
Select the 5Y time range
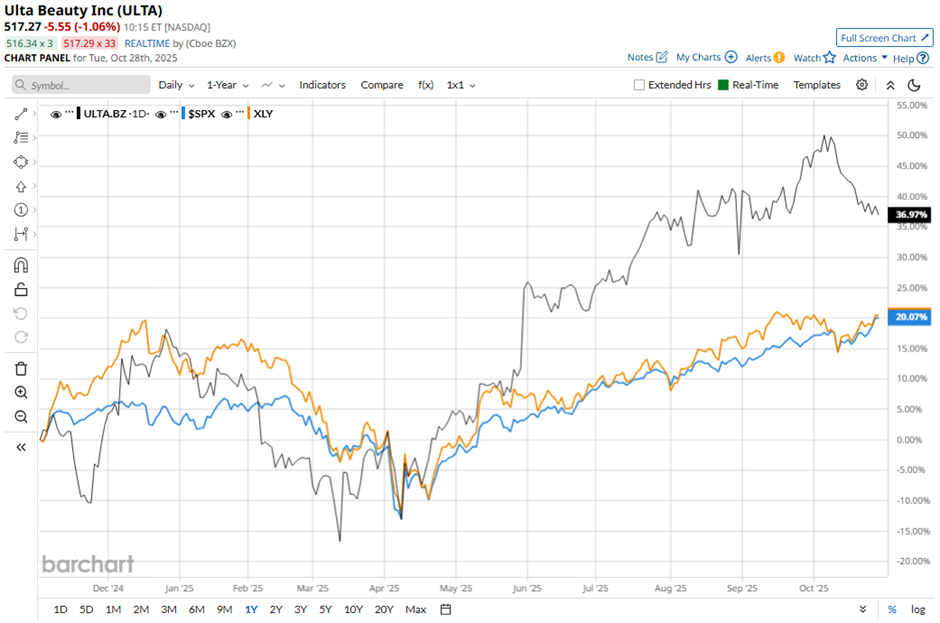(x=326, y=609)
